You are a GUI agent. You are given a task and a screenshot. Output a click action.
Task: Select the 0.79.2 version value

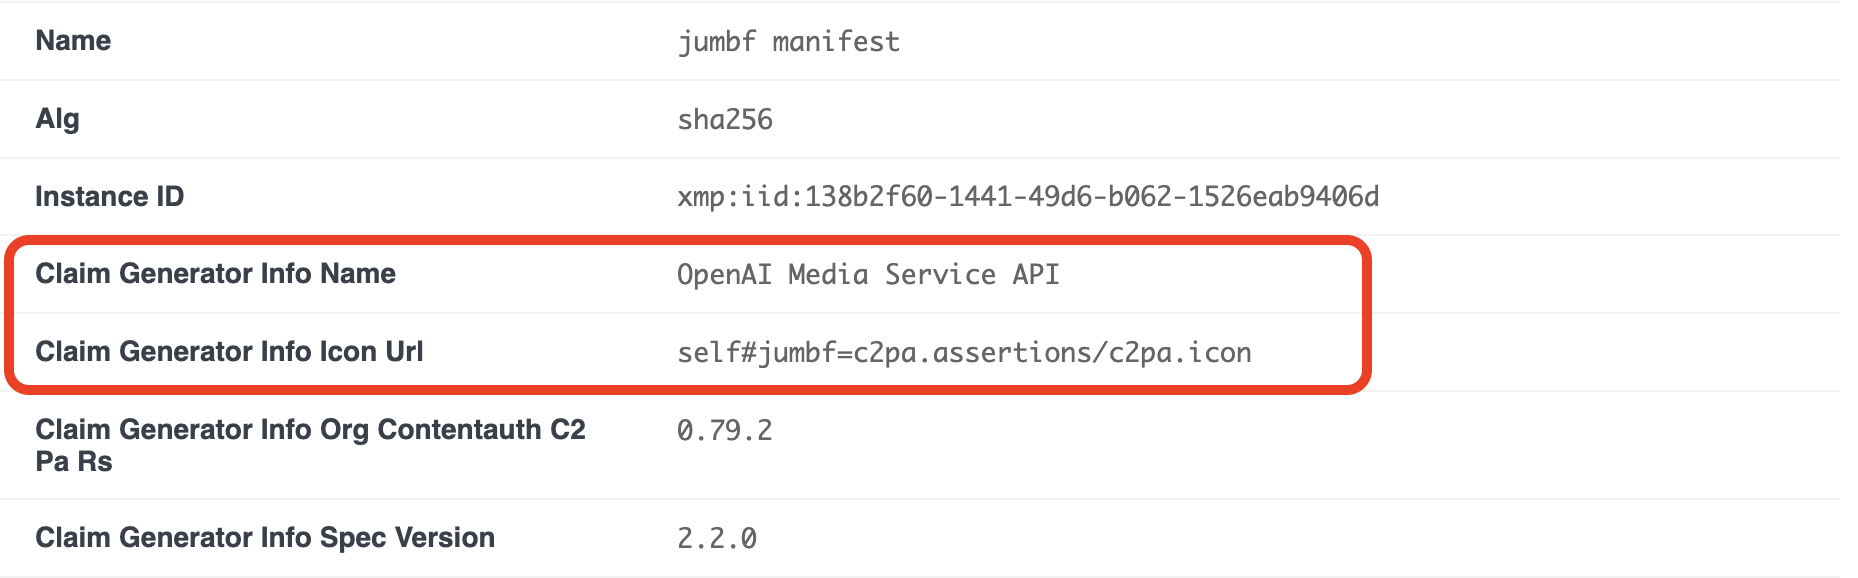click(x=725, y=431)
